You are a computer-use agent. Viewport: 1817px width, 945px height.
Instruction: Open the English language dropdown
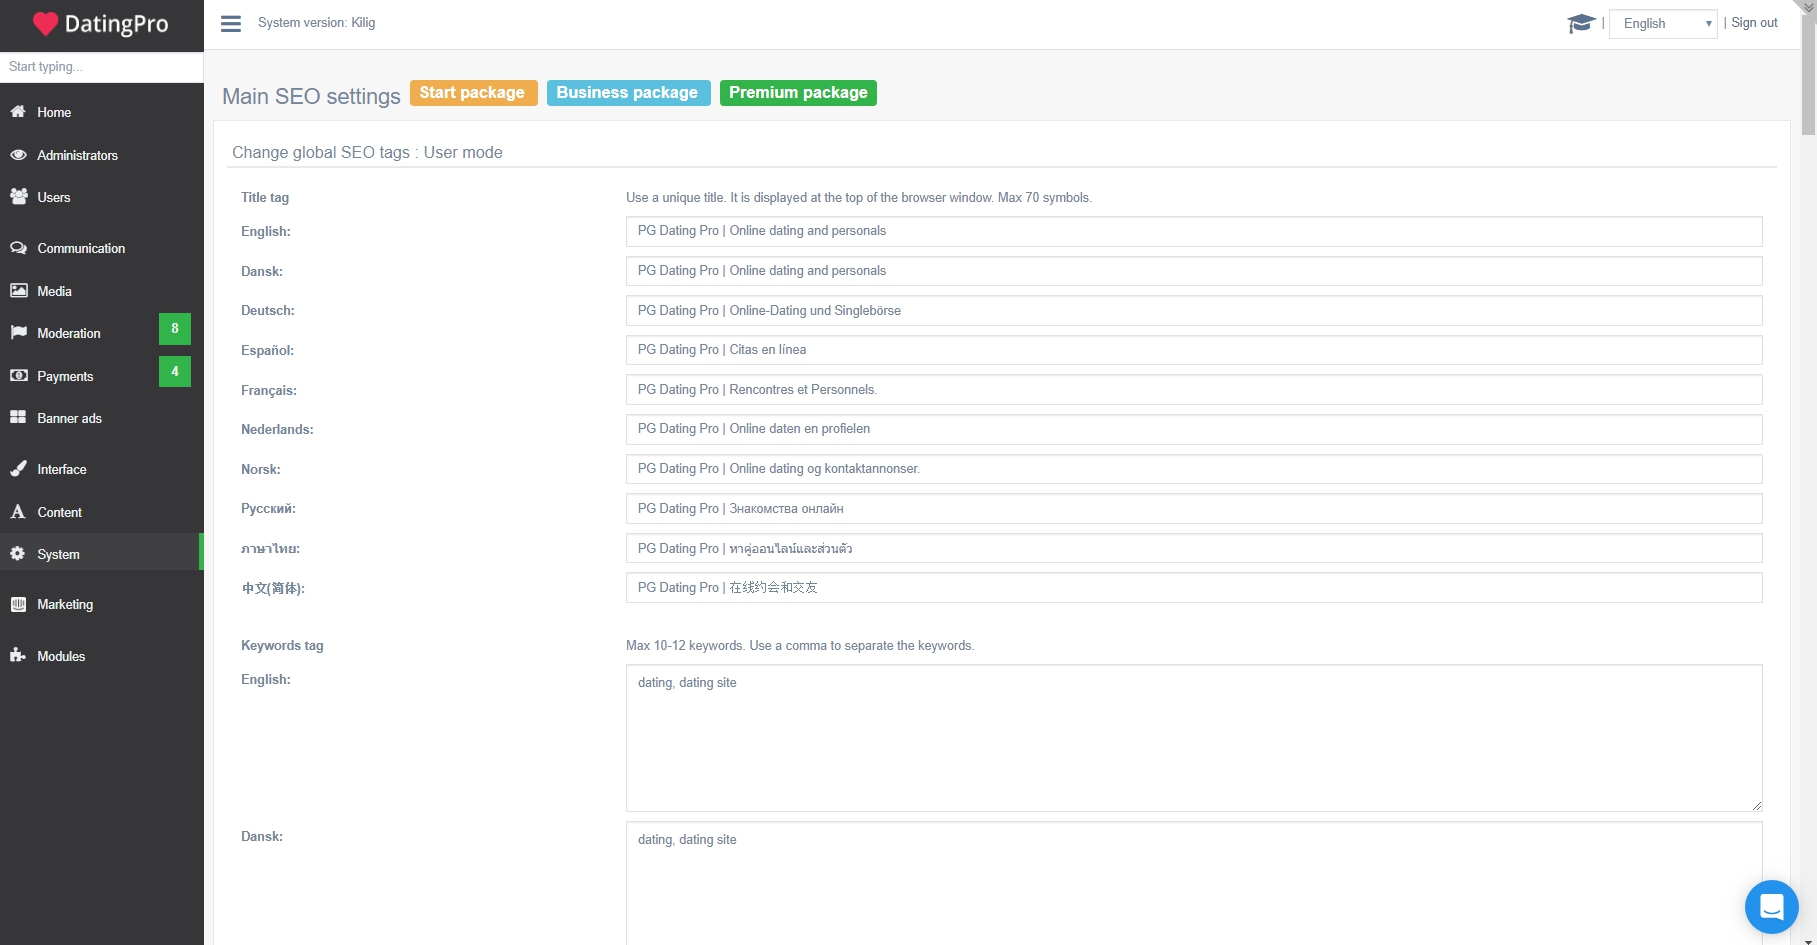point(1663,24)
